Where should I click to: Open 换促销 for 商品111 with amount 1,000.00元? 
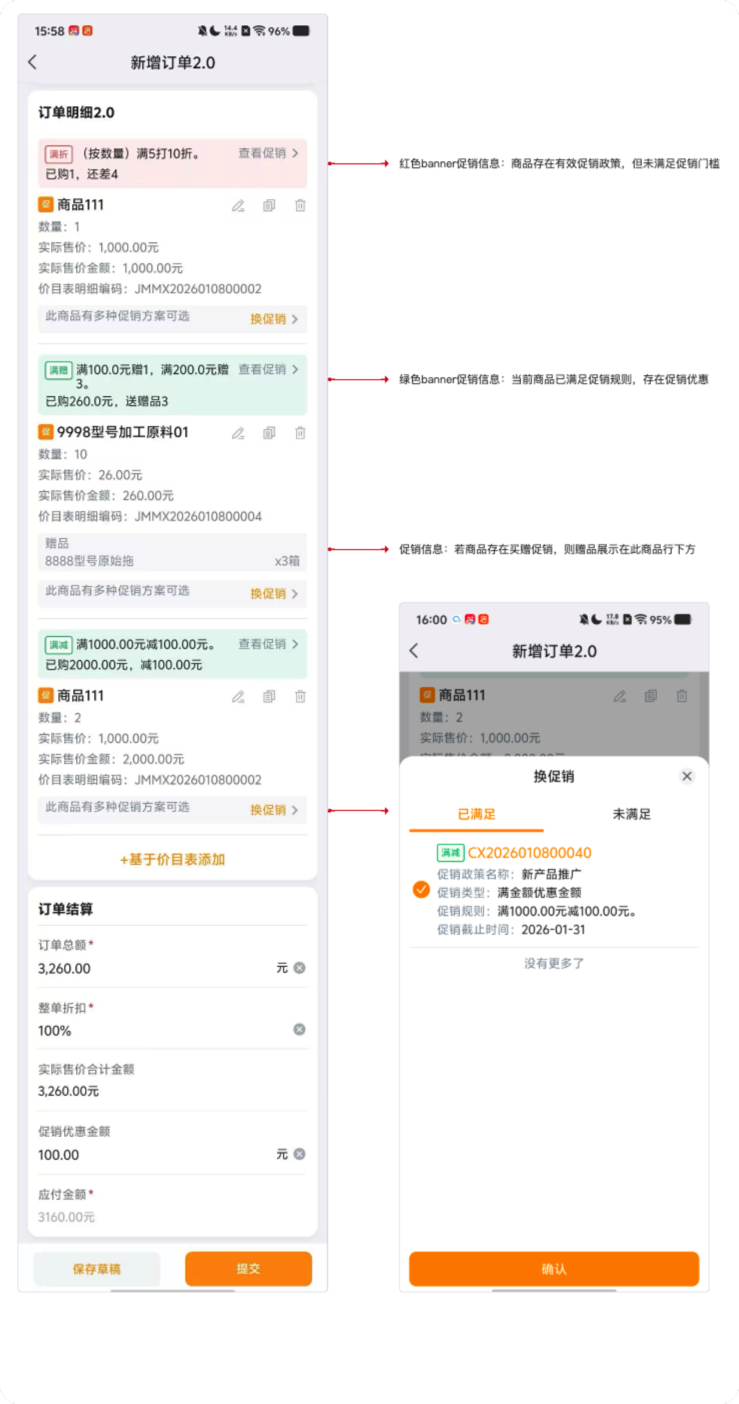[x=274, y=320]
